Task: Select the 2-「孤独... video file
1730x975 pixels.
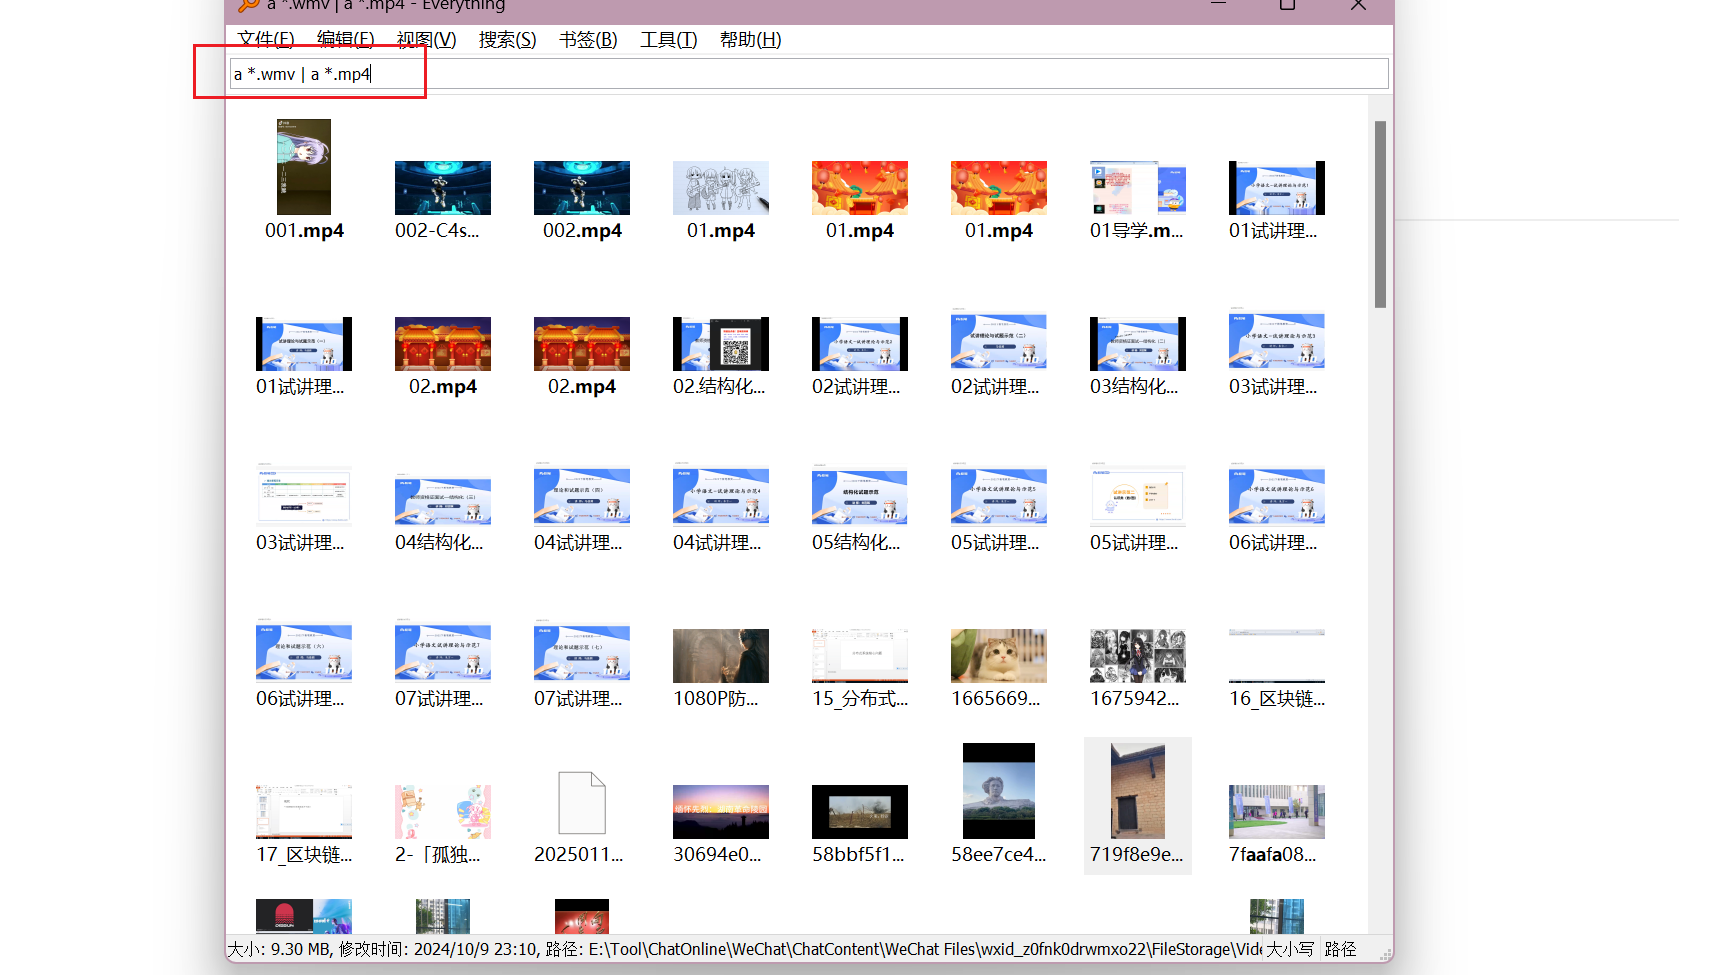Action: [443, 824]
